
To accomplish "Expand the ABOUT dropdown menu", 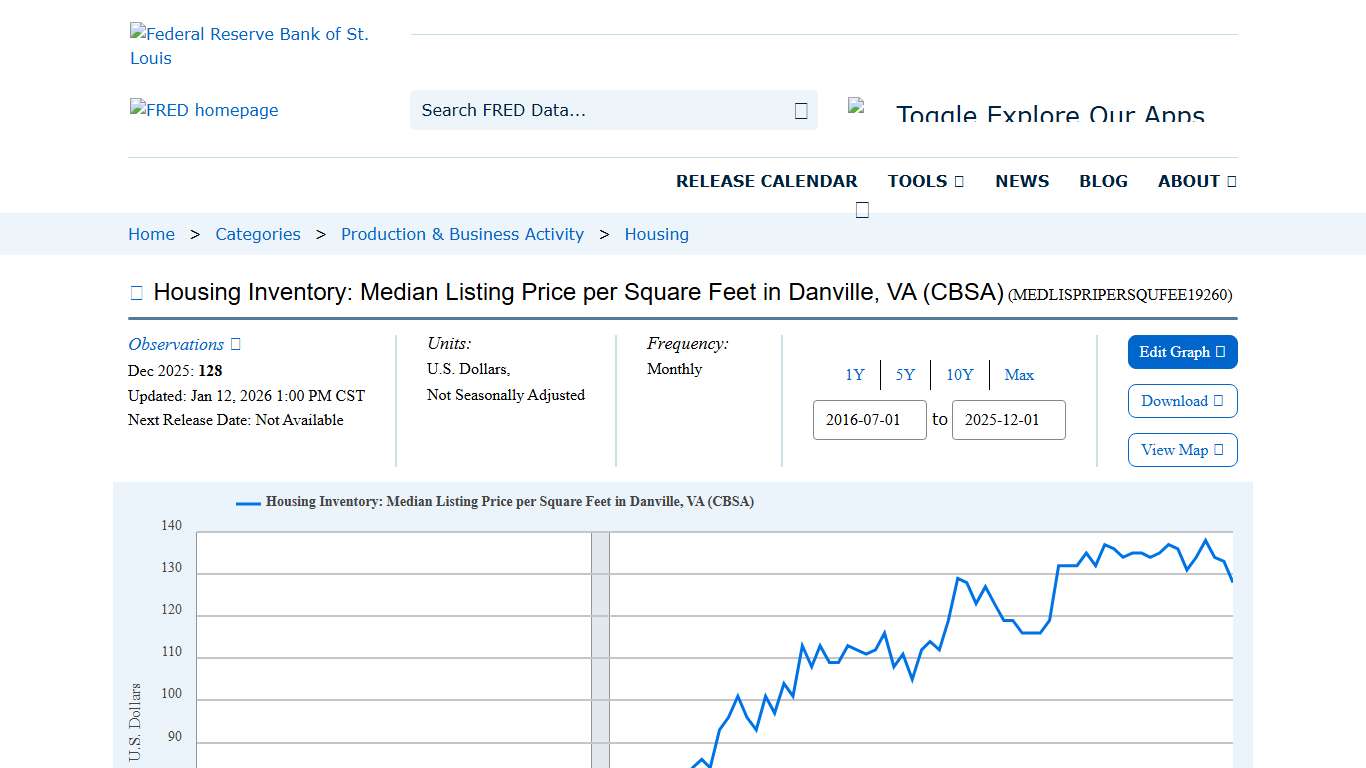I will [x=1196, y=181].
